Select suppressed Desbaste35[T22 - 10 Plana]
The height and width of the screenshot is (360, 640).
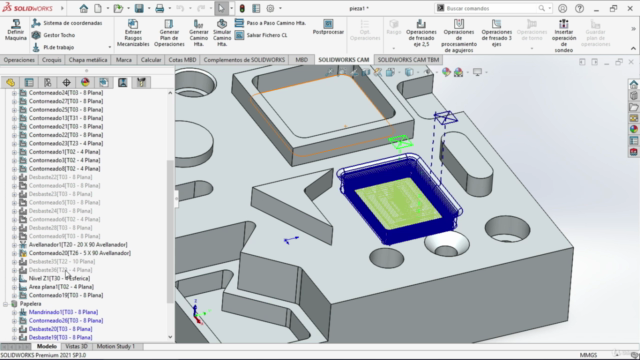pos(62,262)
